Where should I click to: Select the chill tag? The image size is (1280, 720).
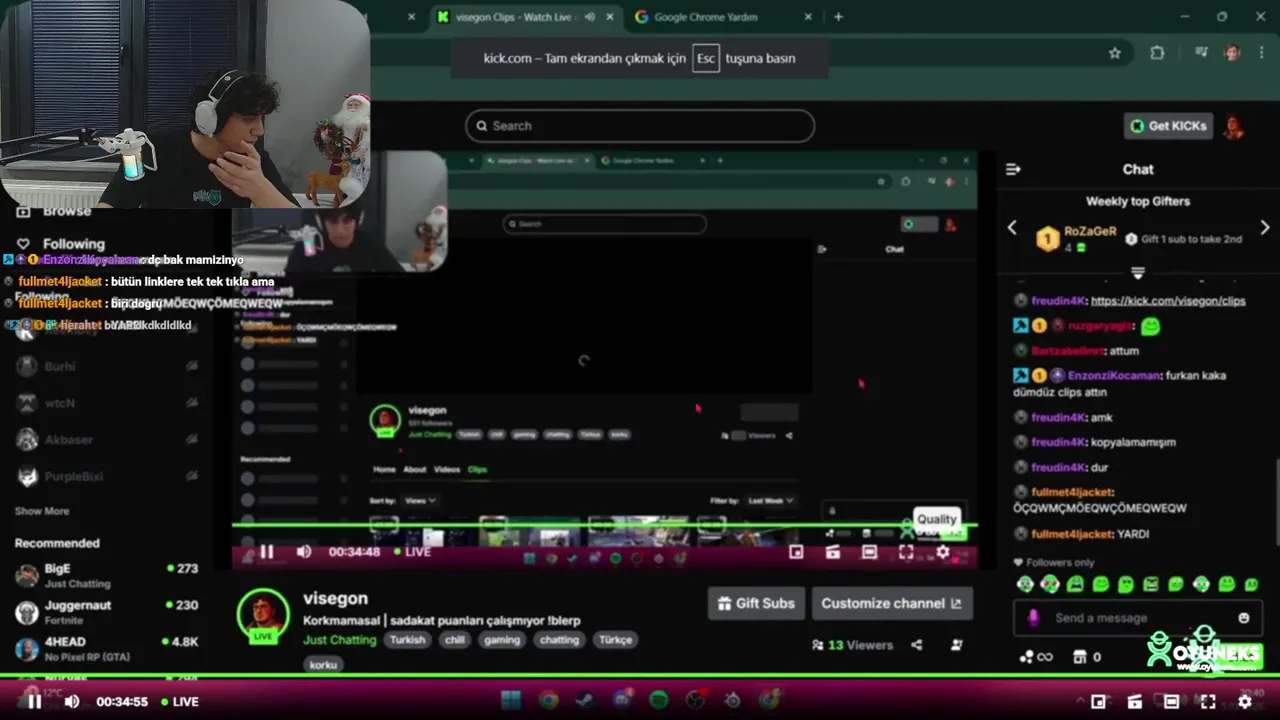pyautogui.click(x=455, y=640)
